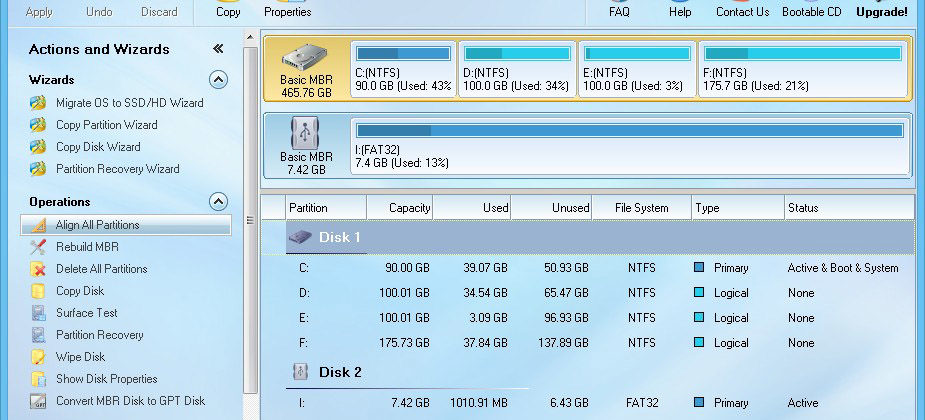Image resolution: width=925 pixels, height=420 pixels.
Task: Click the Partition Recovery Wizard icon
Action: point(38,169)
